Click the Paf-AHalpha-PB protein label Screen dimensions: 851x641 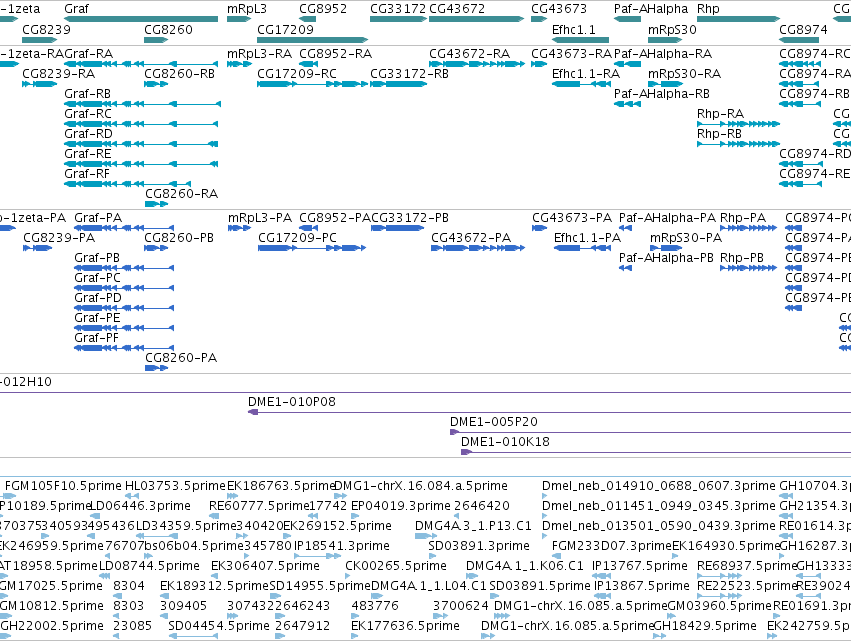pos(666,258)
